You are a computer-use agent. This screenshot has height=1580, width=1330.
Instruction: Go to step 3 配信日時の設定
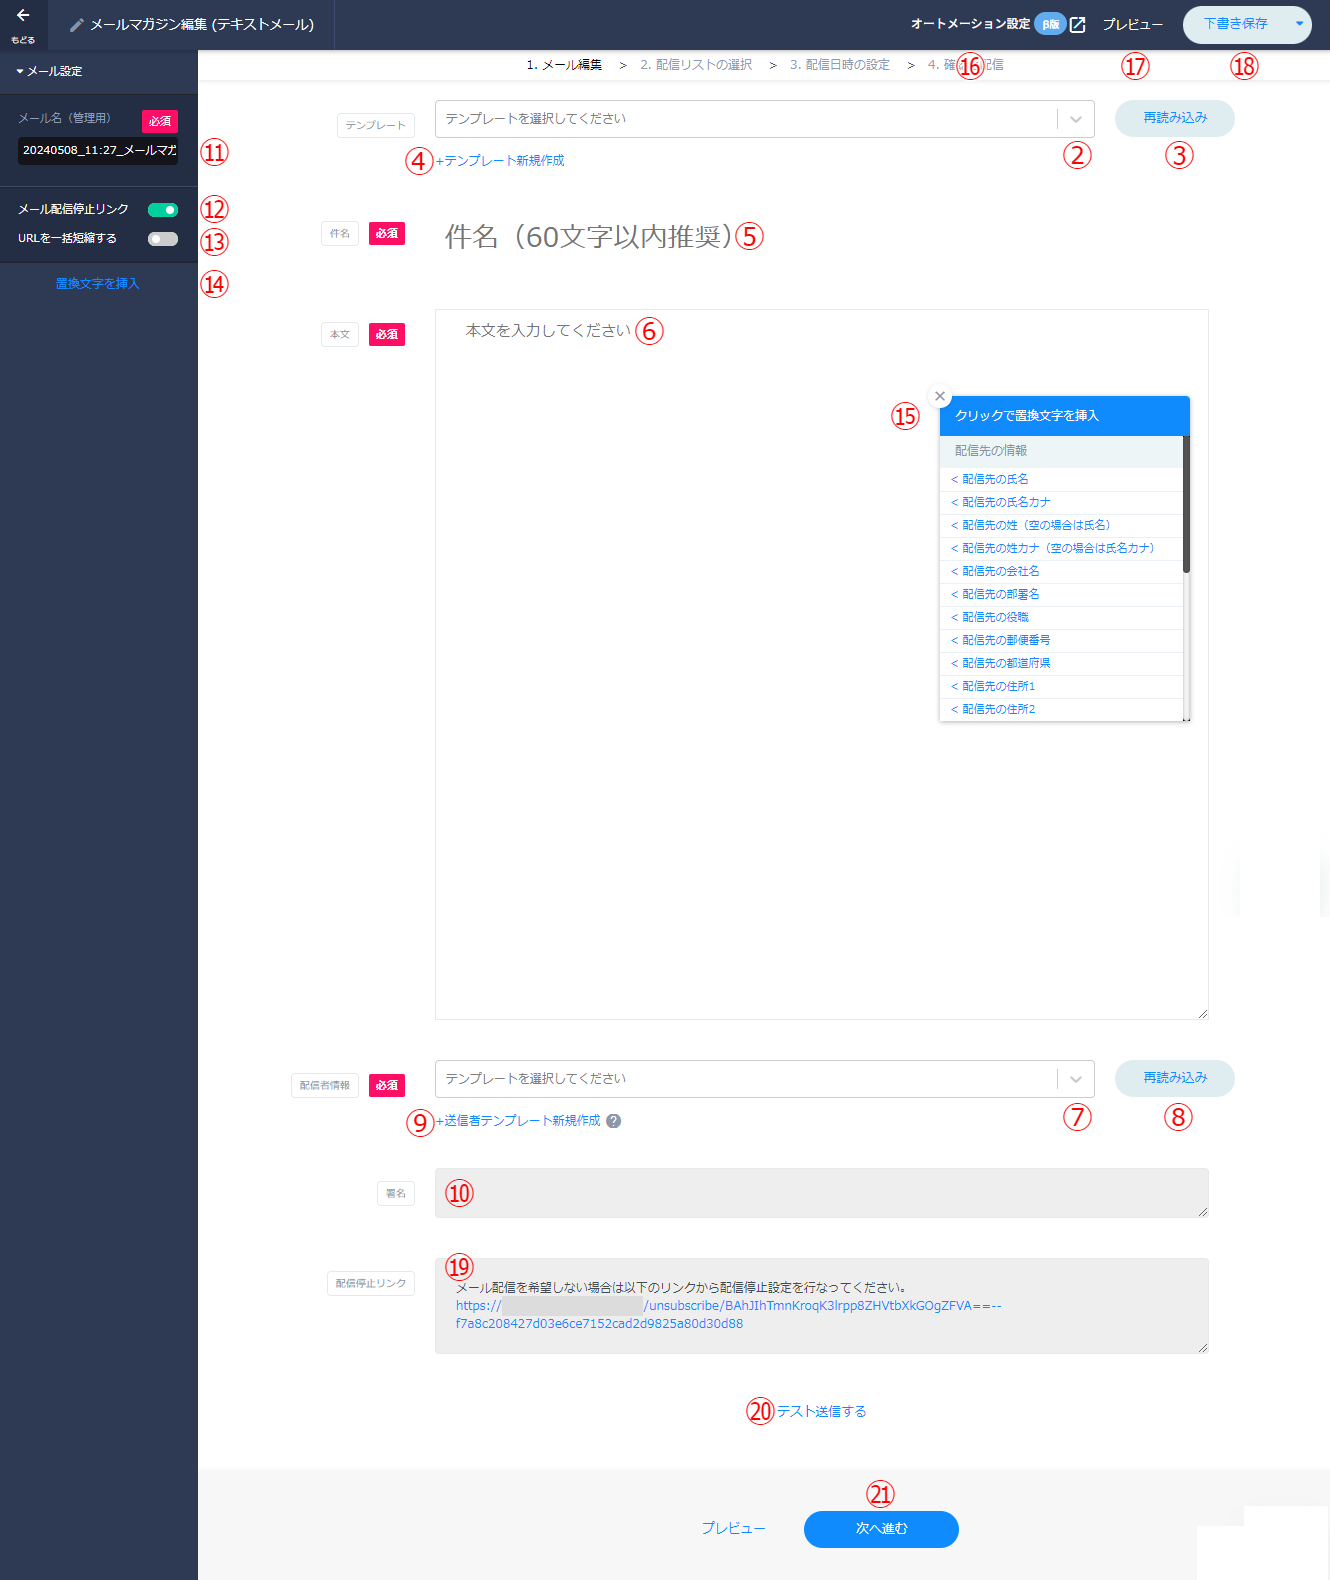pyautogui.click(x=840, y=65)
